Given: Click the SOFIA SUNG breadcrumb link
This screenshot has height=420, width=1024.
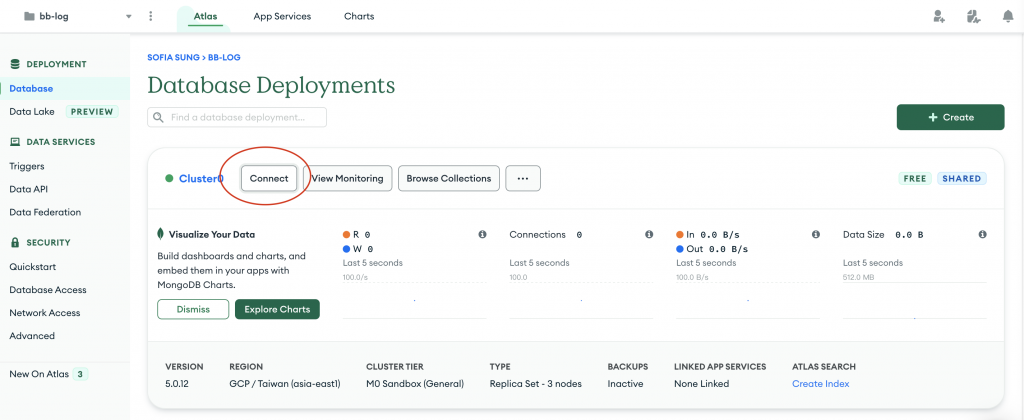Looking at the screenshot, I should pos(173,57).
